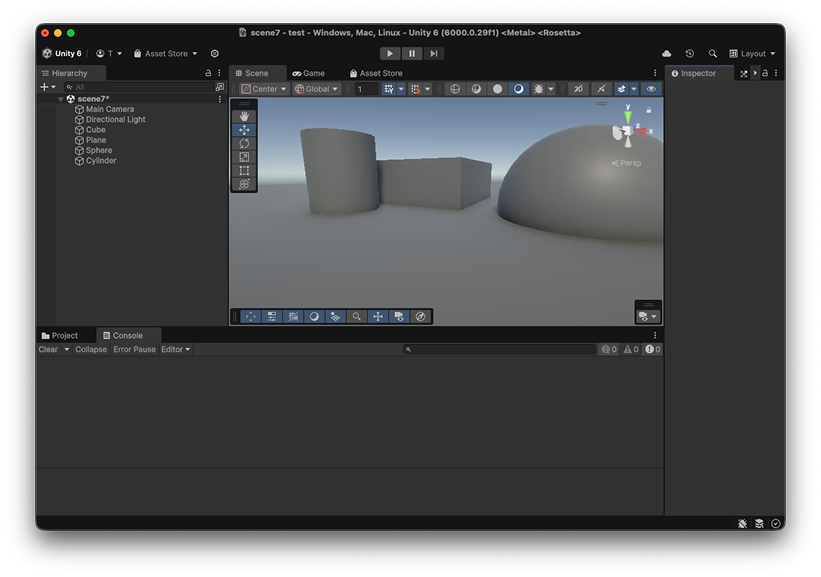Click the Play button
This screenshot has width=821, height=577.
click(390, 54)
